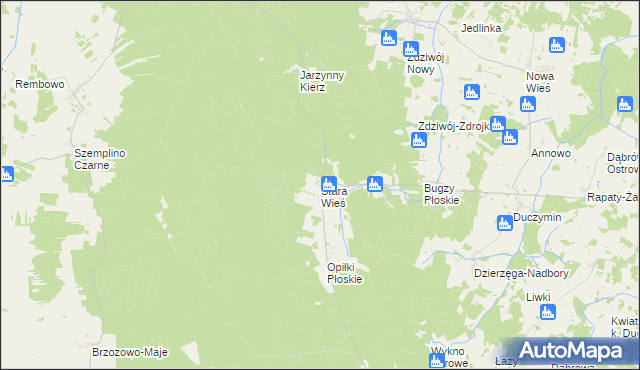Click the factory icon near Wykno
This screenshot has width=640, height=370.
pos(437,361)
